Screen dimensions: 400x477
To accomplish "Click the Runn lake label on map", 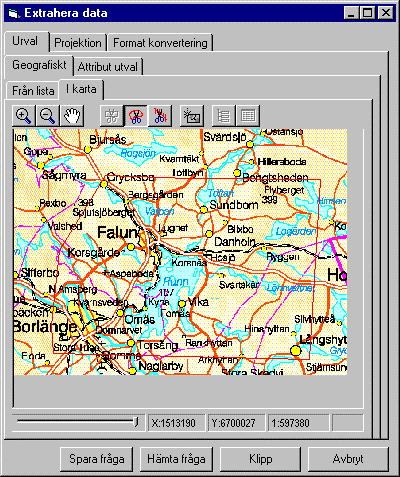I will coord(176,282).
